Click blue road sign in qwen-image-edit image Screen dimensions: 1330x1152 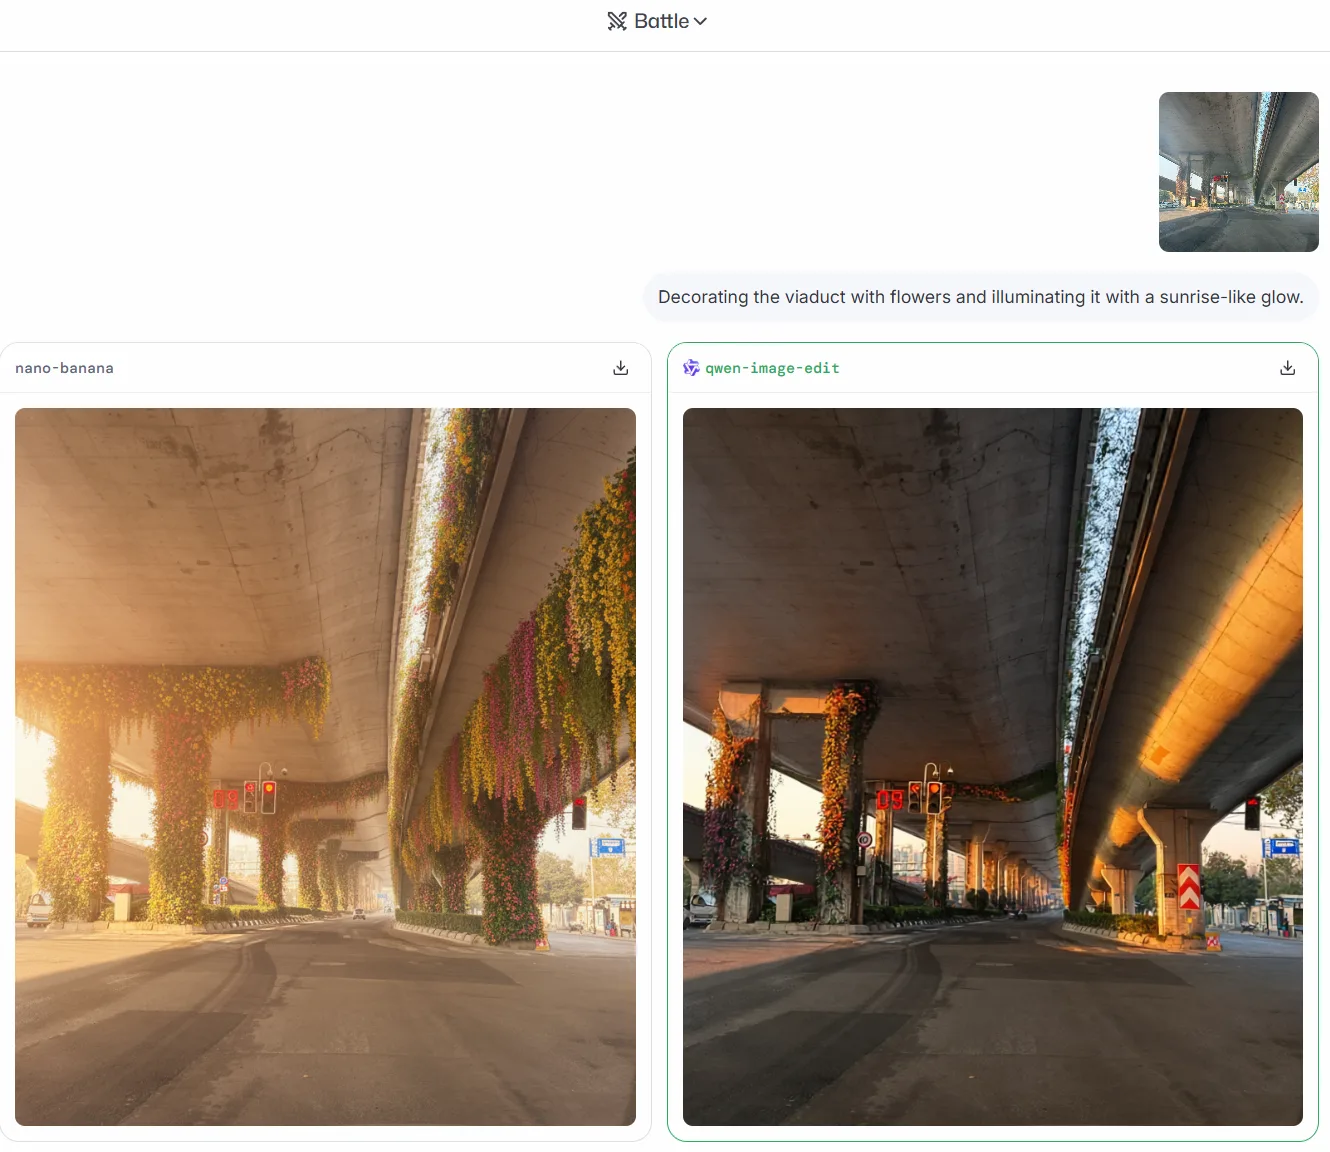pyautogui.click(x=1281, y=847)
